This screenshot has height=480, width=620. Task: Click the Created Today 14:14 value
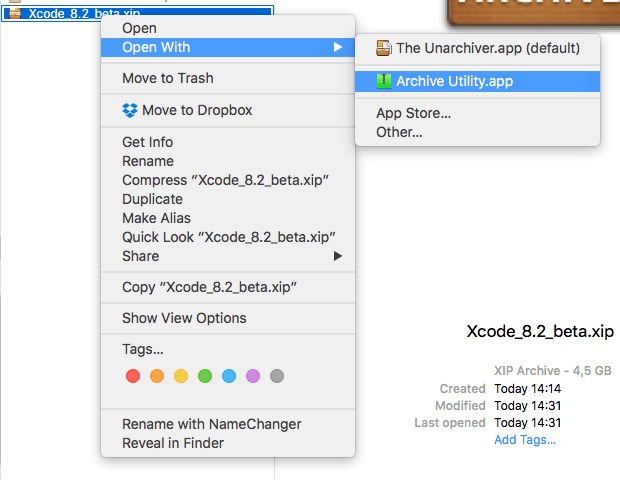(527, 389)
